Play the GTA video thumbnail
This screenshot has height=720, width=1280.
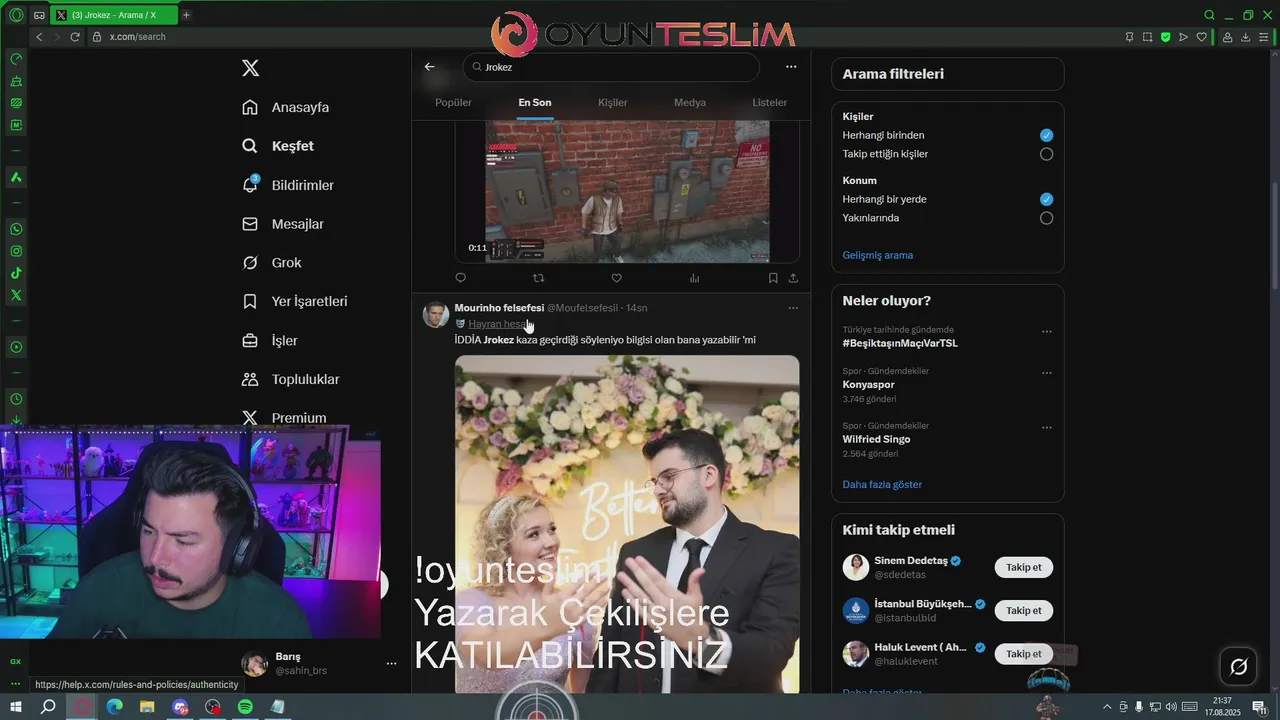(x=627, y=191)
